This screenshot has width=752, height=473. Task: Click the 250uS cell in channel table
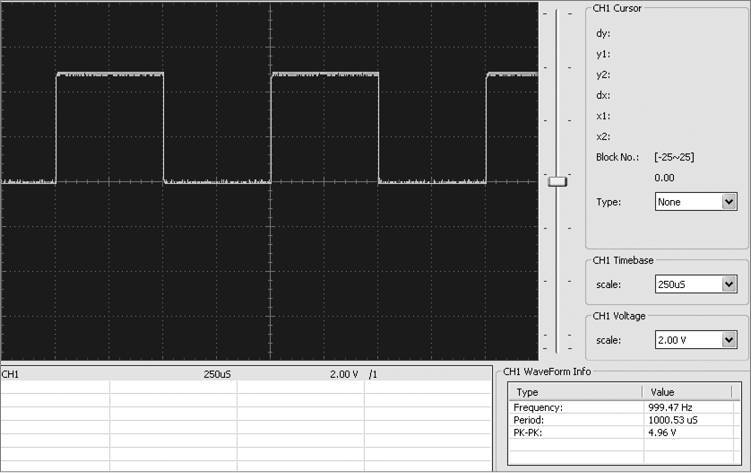217,374
